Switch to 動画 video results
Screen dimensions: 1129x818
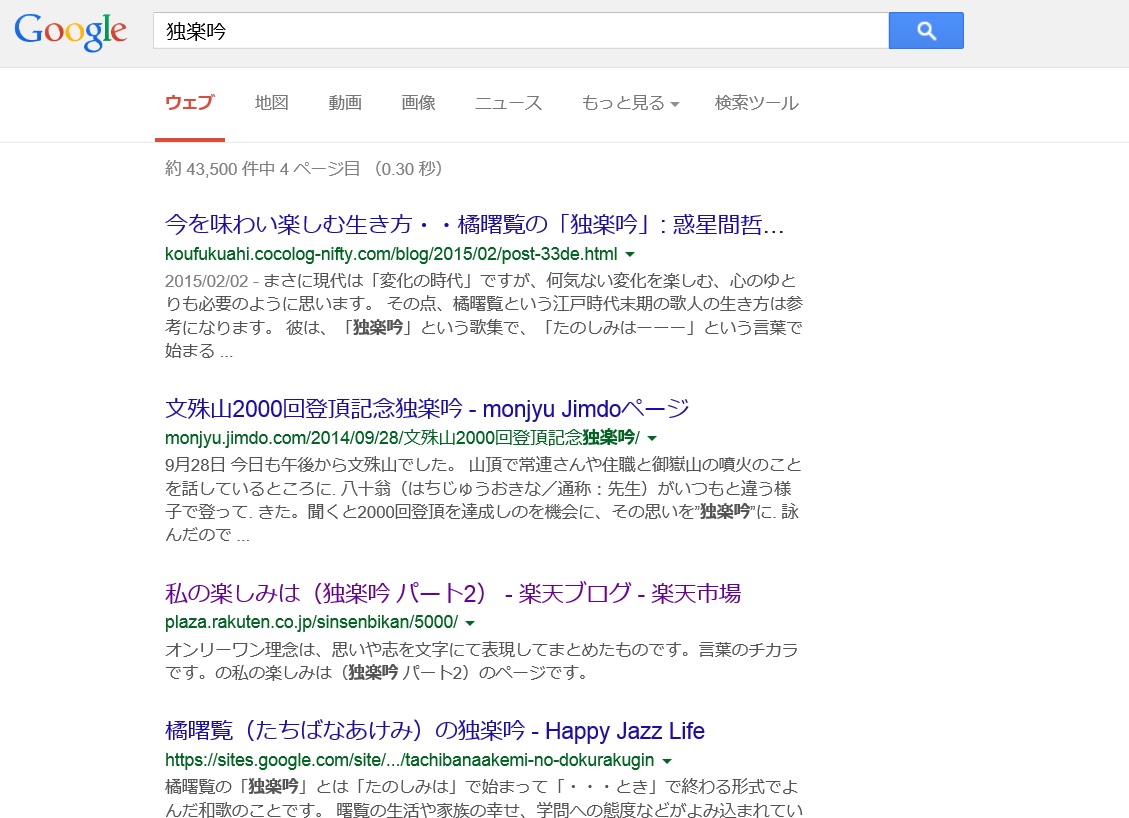pyautogui.click(x=344, y=102)
